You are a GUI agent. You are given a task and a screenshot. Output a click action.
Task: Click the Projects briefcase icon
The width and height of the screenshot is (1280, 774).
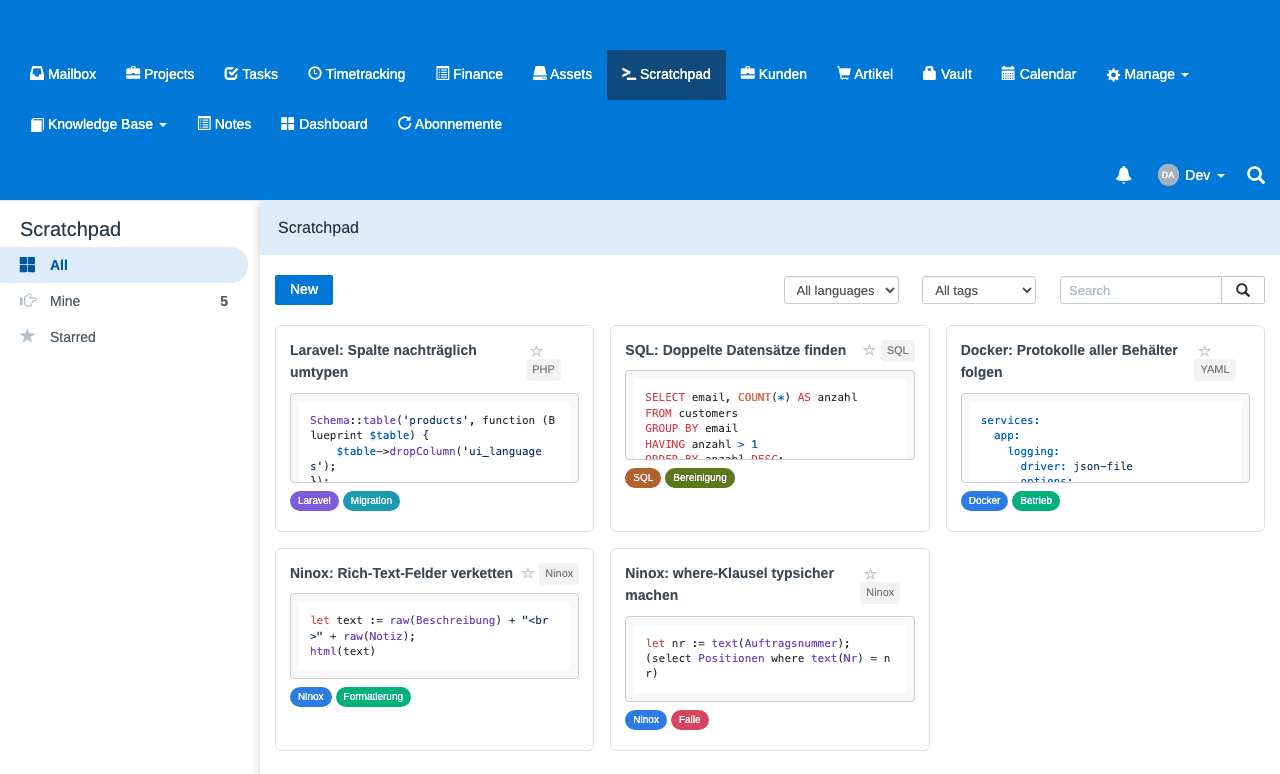(x=133, y=74)
